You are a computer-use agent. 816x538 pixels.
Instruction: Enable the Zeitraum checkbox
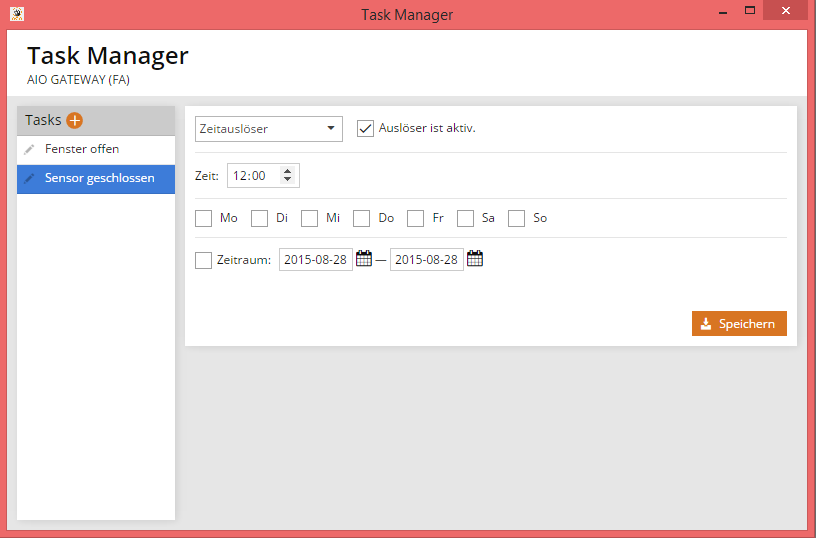[x=204, y=260]
